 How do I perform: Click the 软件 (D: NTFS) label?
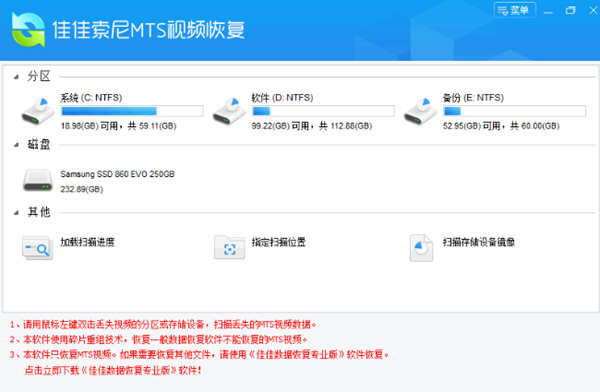click(282, 98)
